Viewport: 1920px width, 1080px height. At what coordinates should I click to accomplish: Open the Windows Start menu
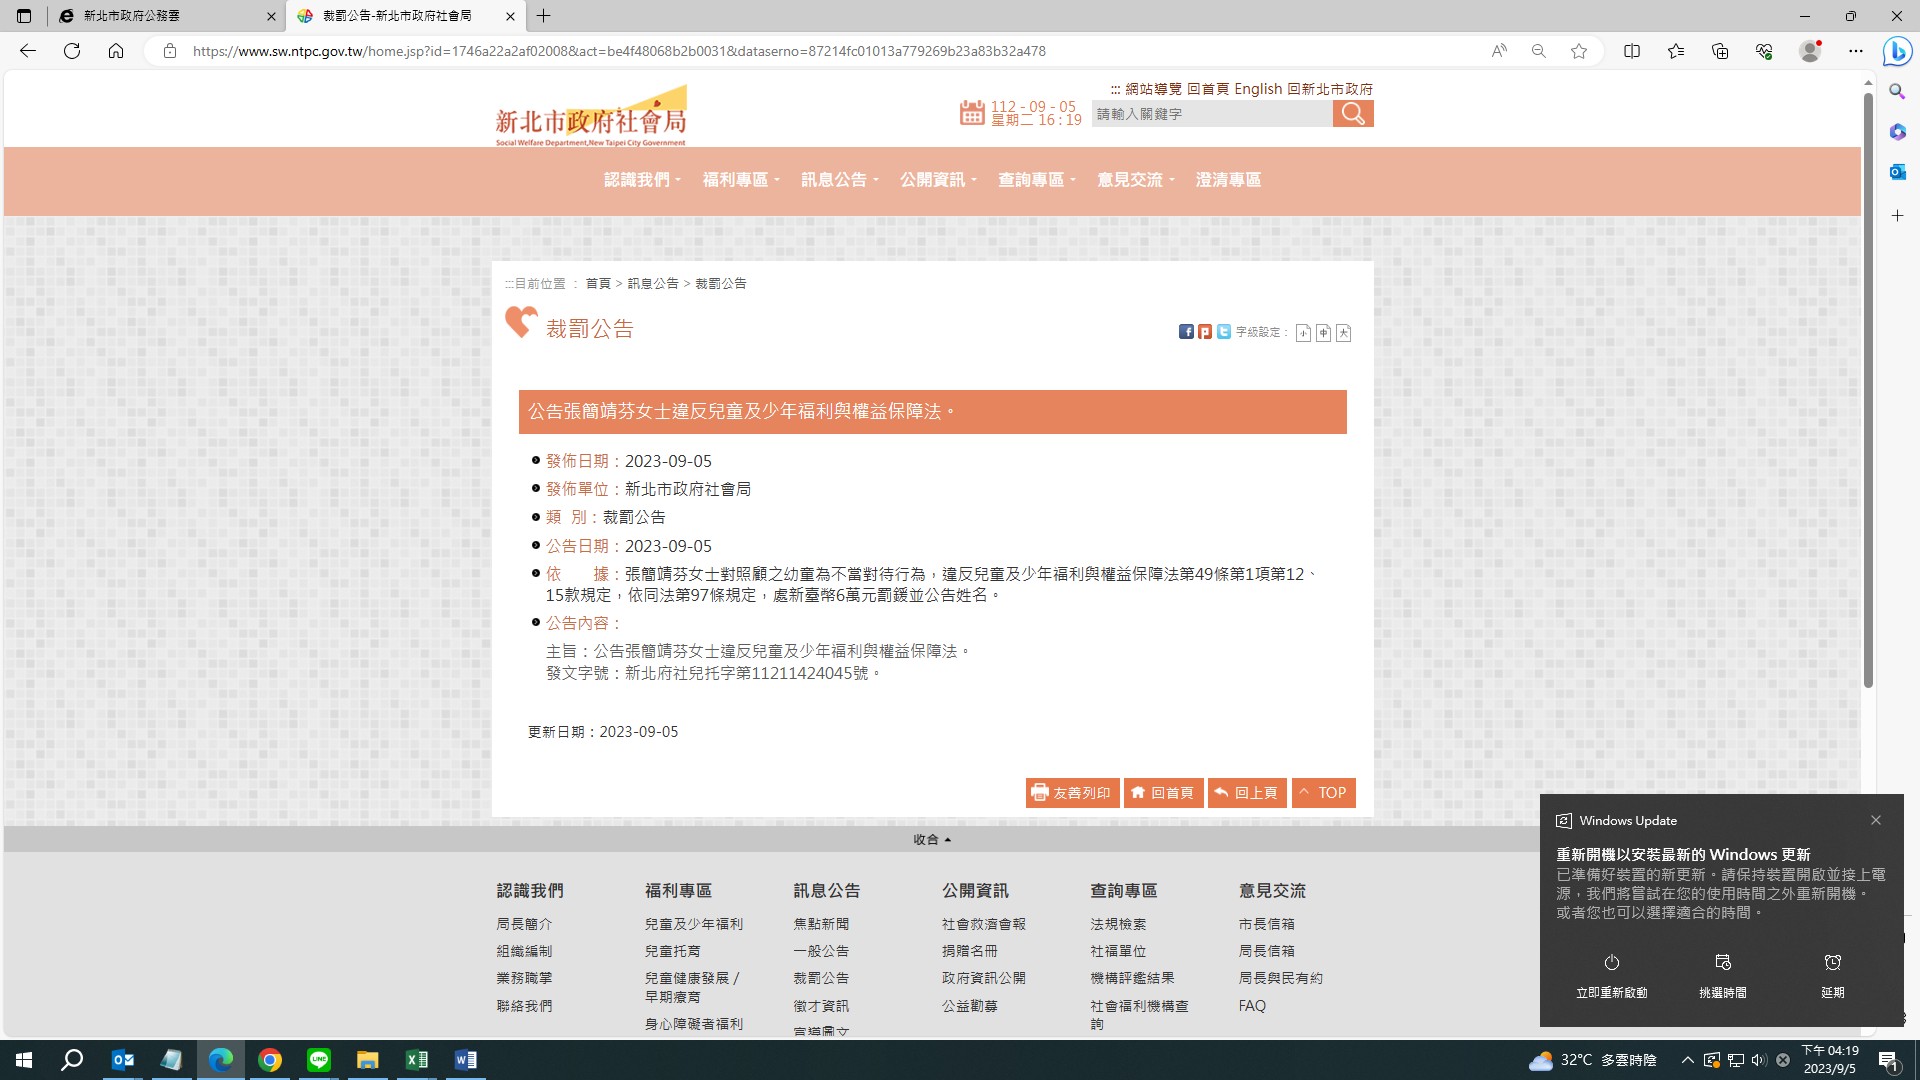pos(24,1060)
